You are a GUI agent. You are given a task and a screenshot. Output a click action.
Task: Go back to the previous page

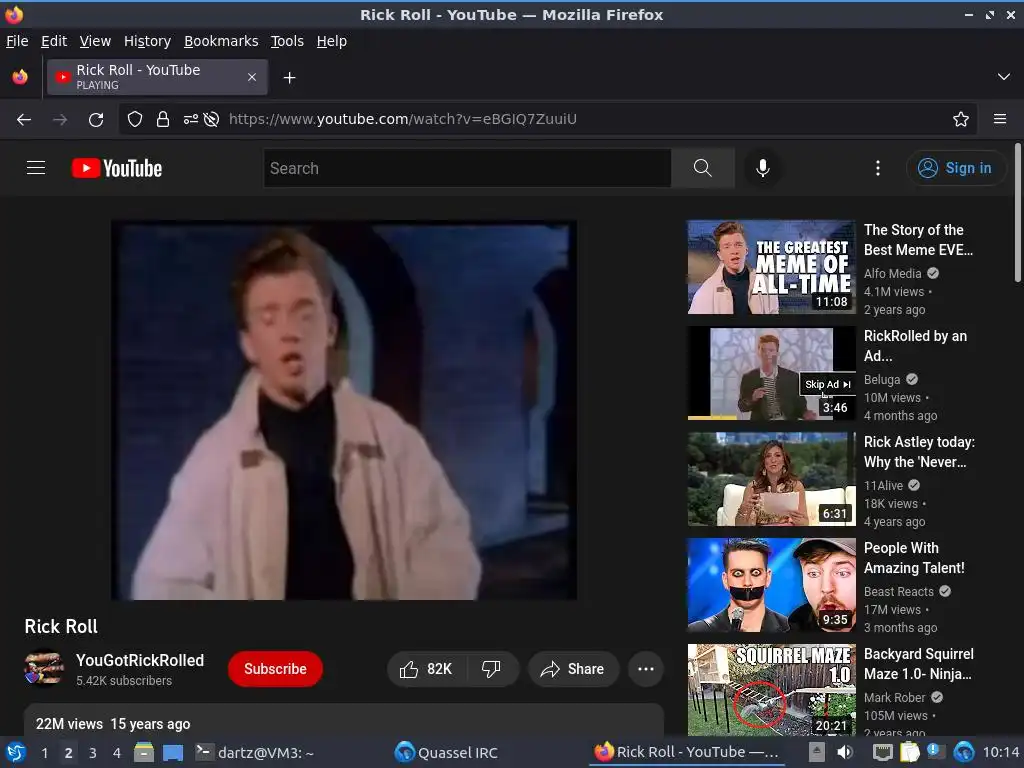[24, 120]
